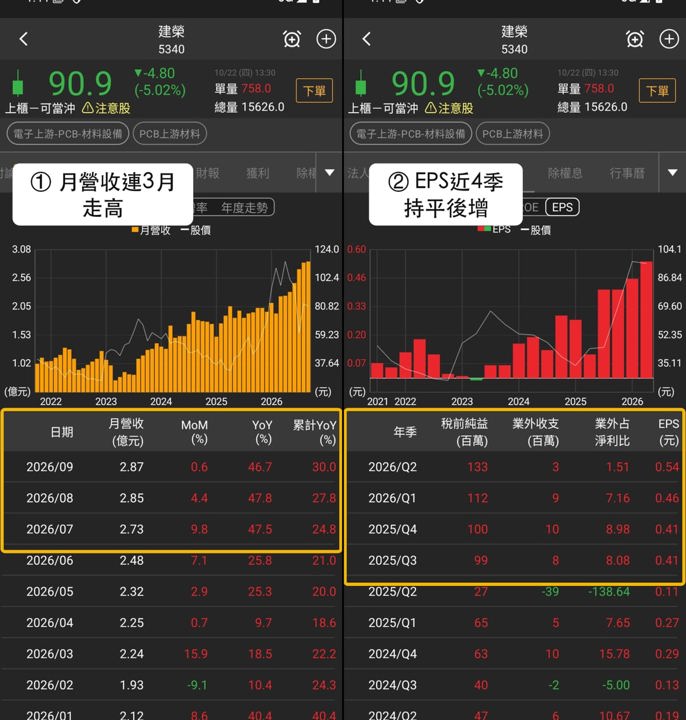Select 年度走勢 chart option
This screenshot has height=720, width=686.
pos(244,208)
